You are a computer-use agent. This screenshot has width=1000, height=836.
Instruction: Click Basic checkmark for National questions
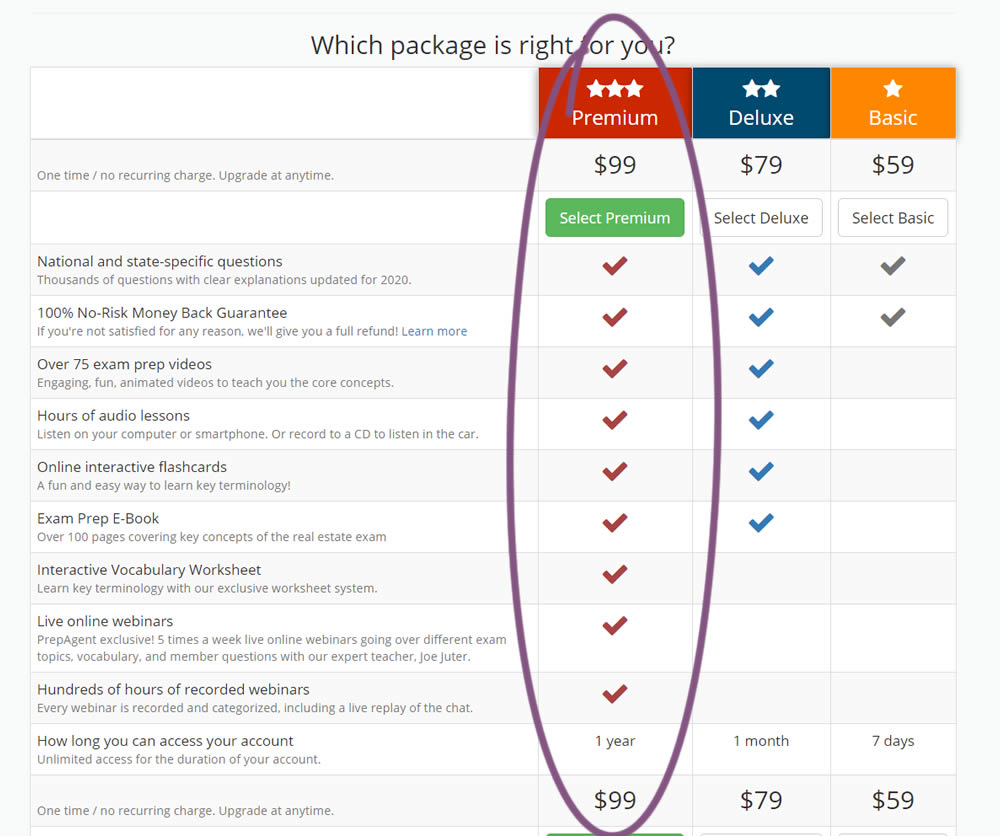(x=893, y=266)
